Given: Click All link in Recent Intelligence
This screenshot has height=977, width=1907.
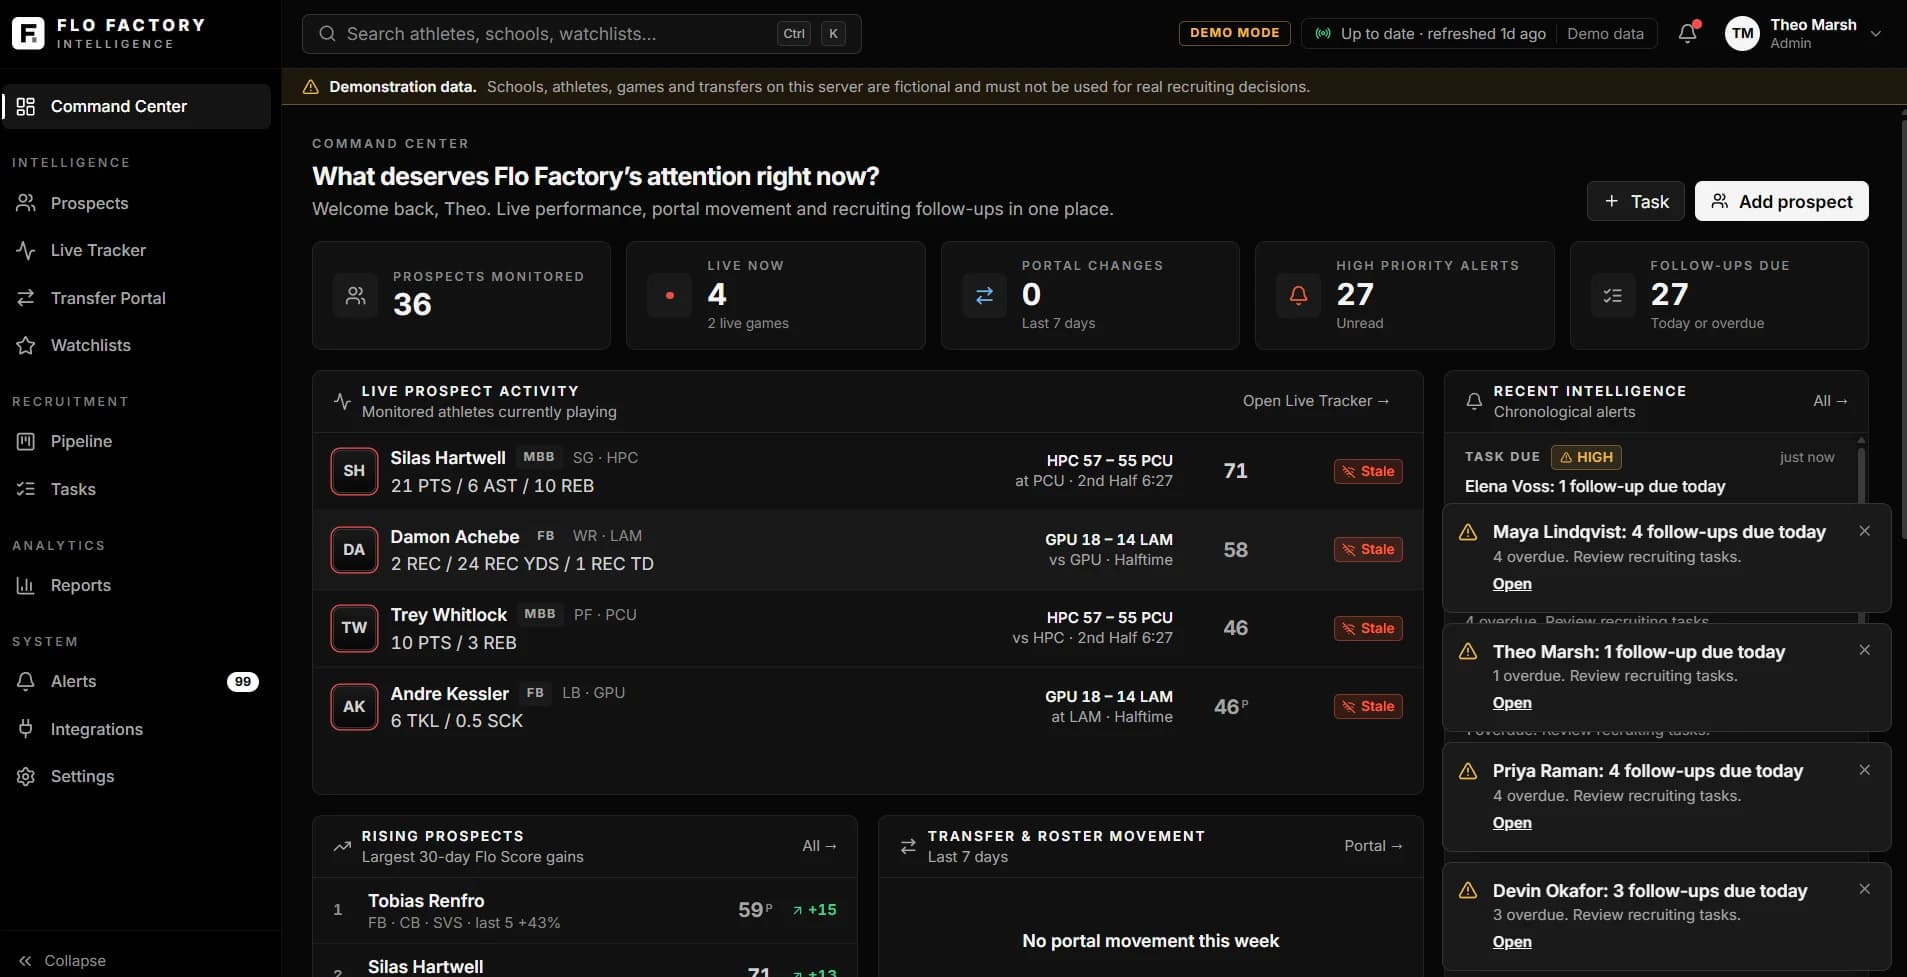Looking at the screenshot, I should tap(1830, 401).
